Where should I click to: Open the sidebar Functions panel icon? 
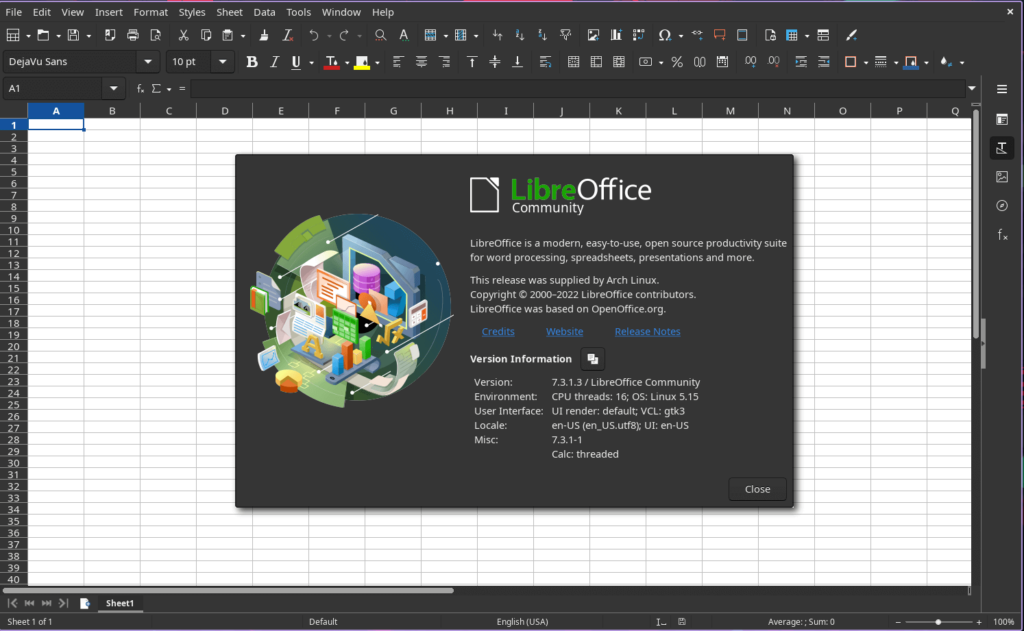point(1002,235)
